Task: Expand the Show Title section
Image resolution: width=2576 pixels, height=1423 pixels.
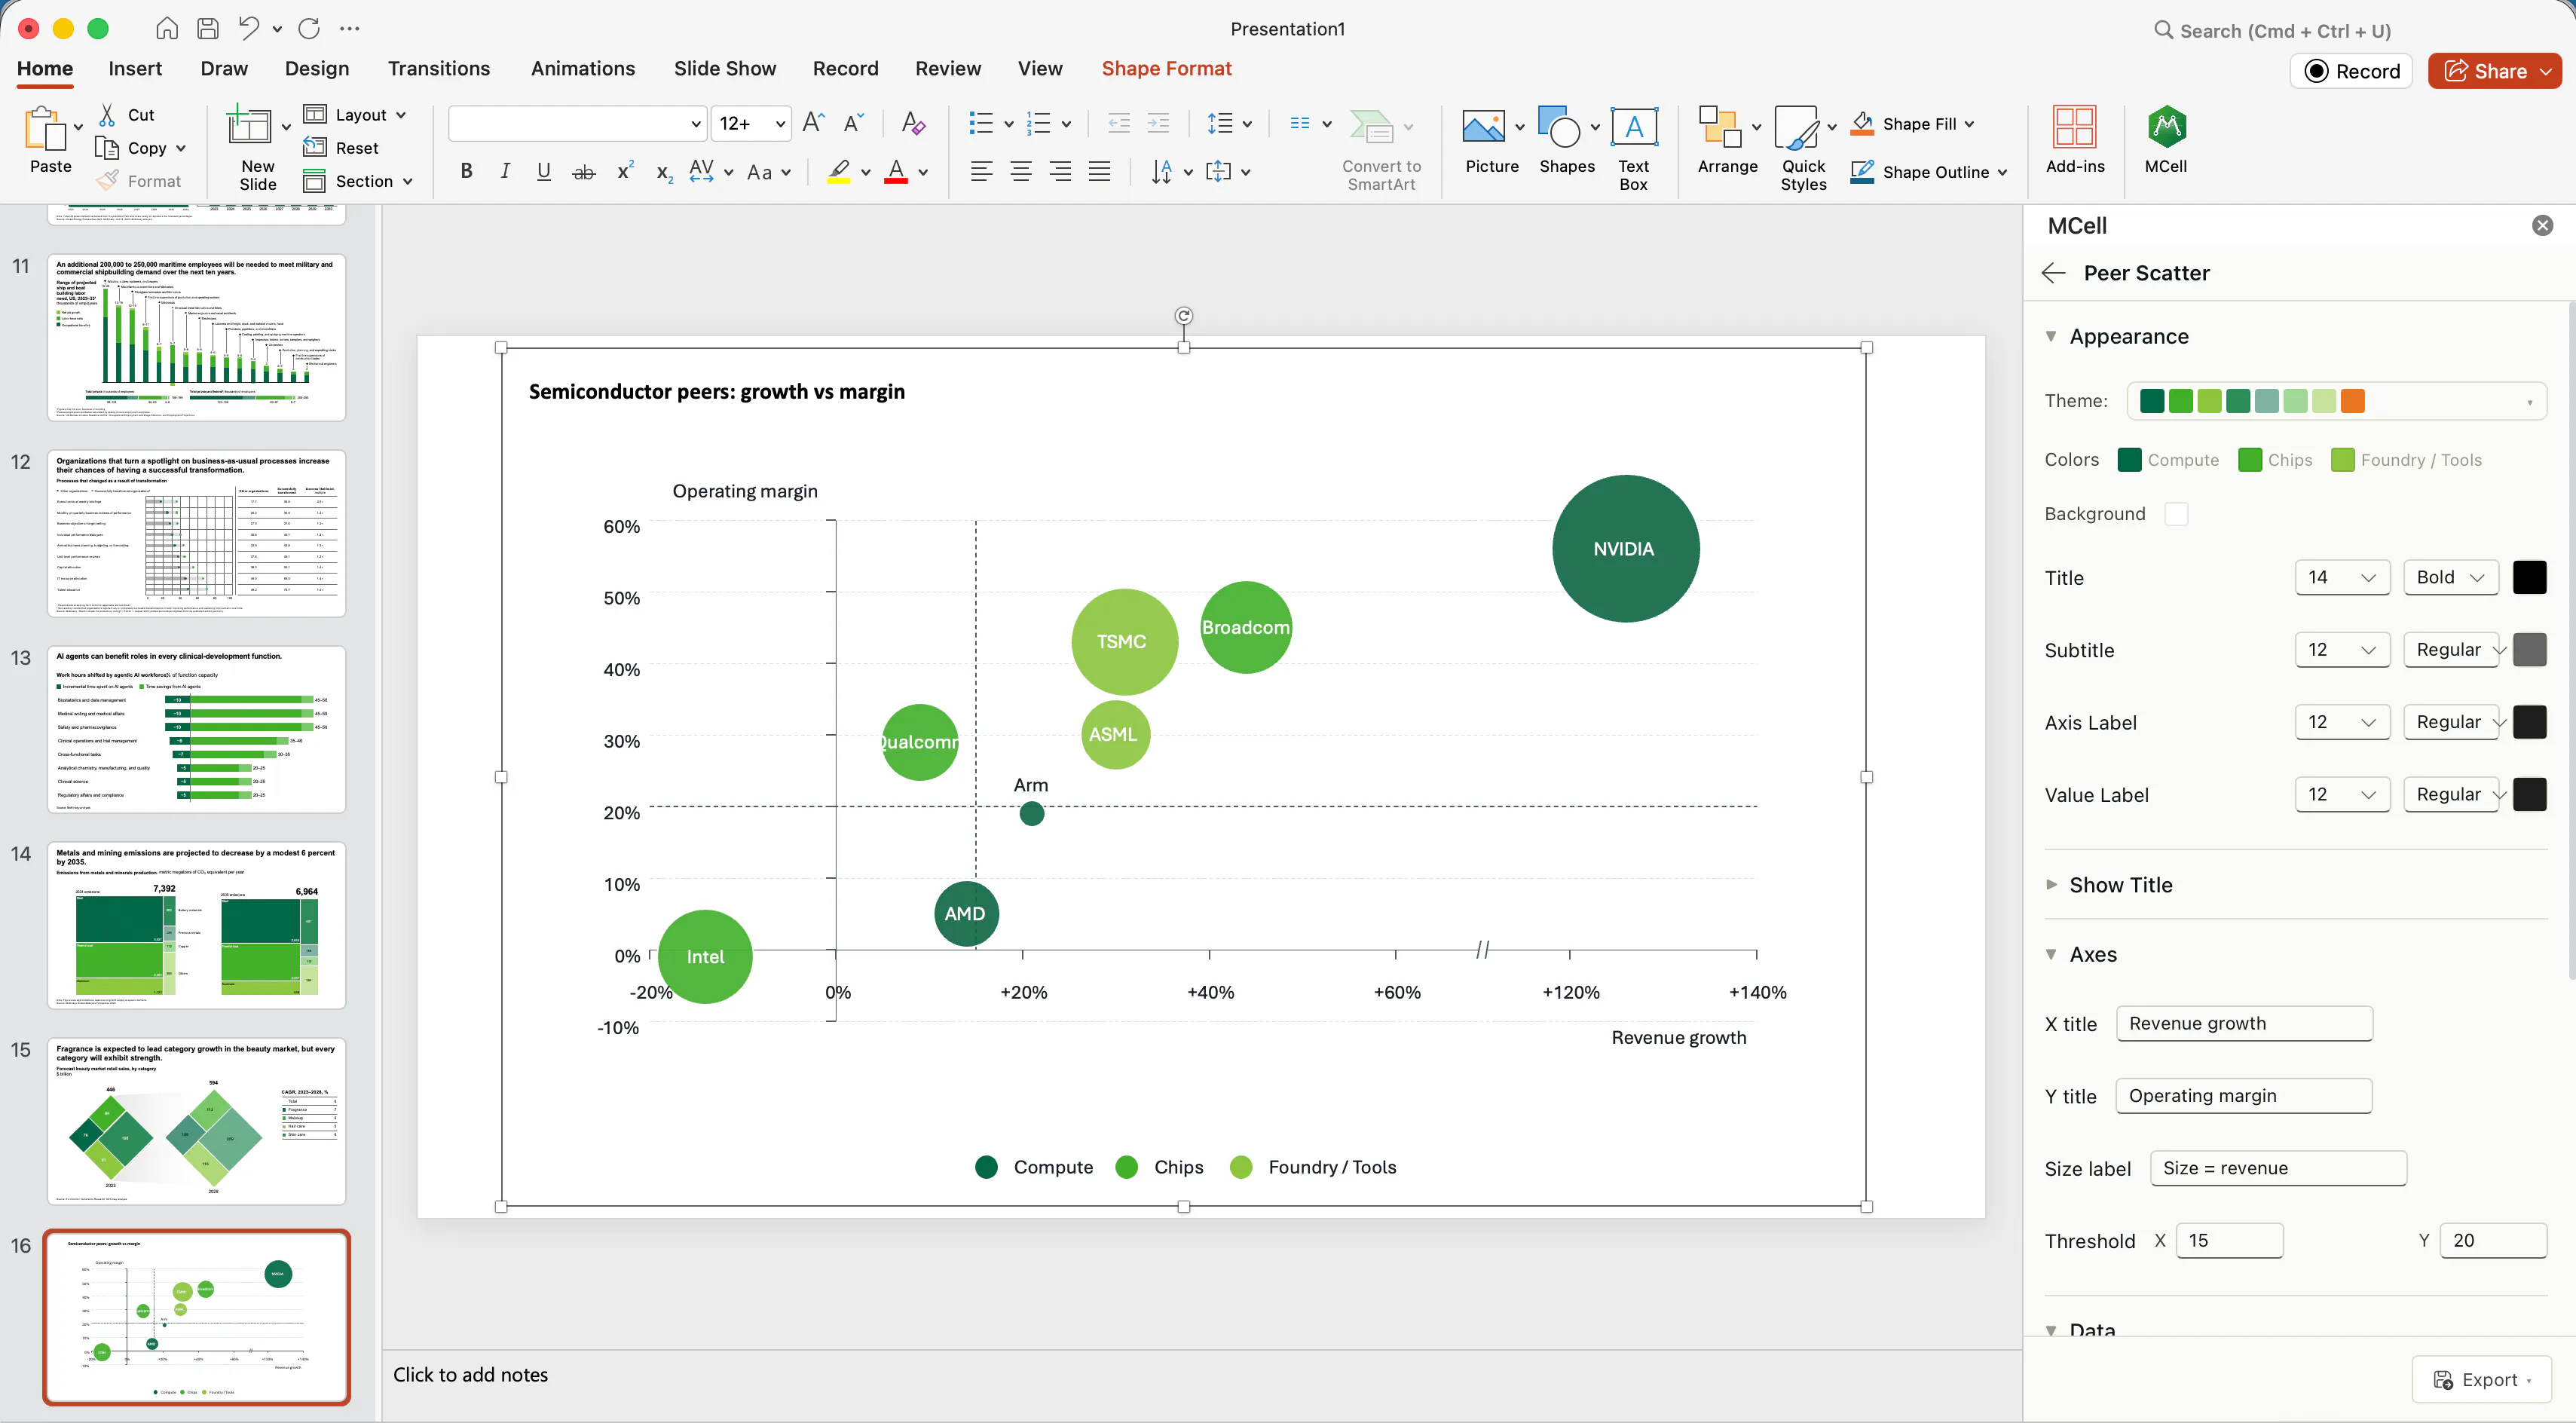Action: point(2052,885)
